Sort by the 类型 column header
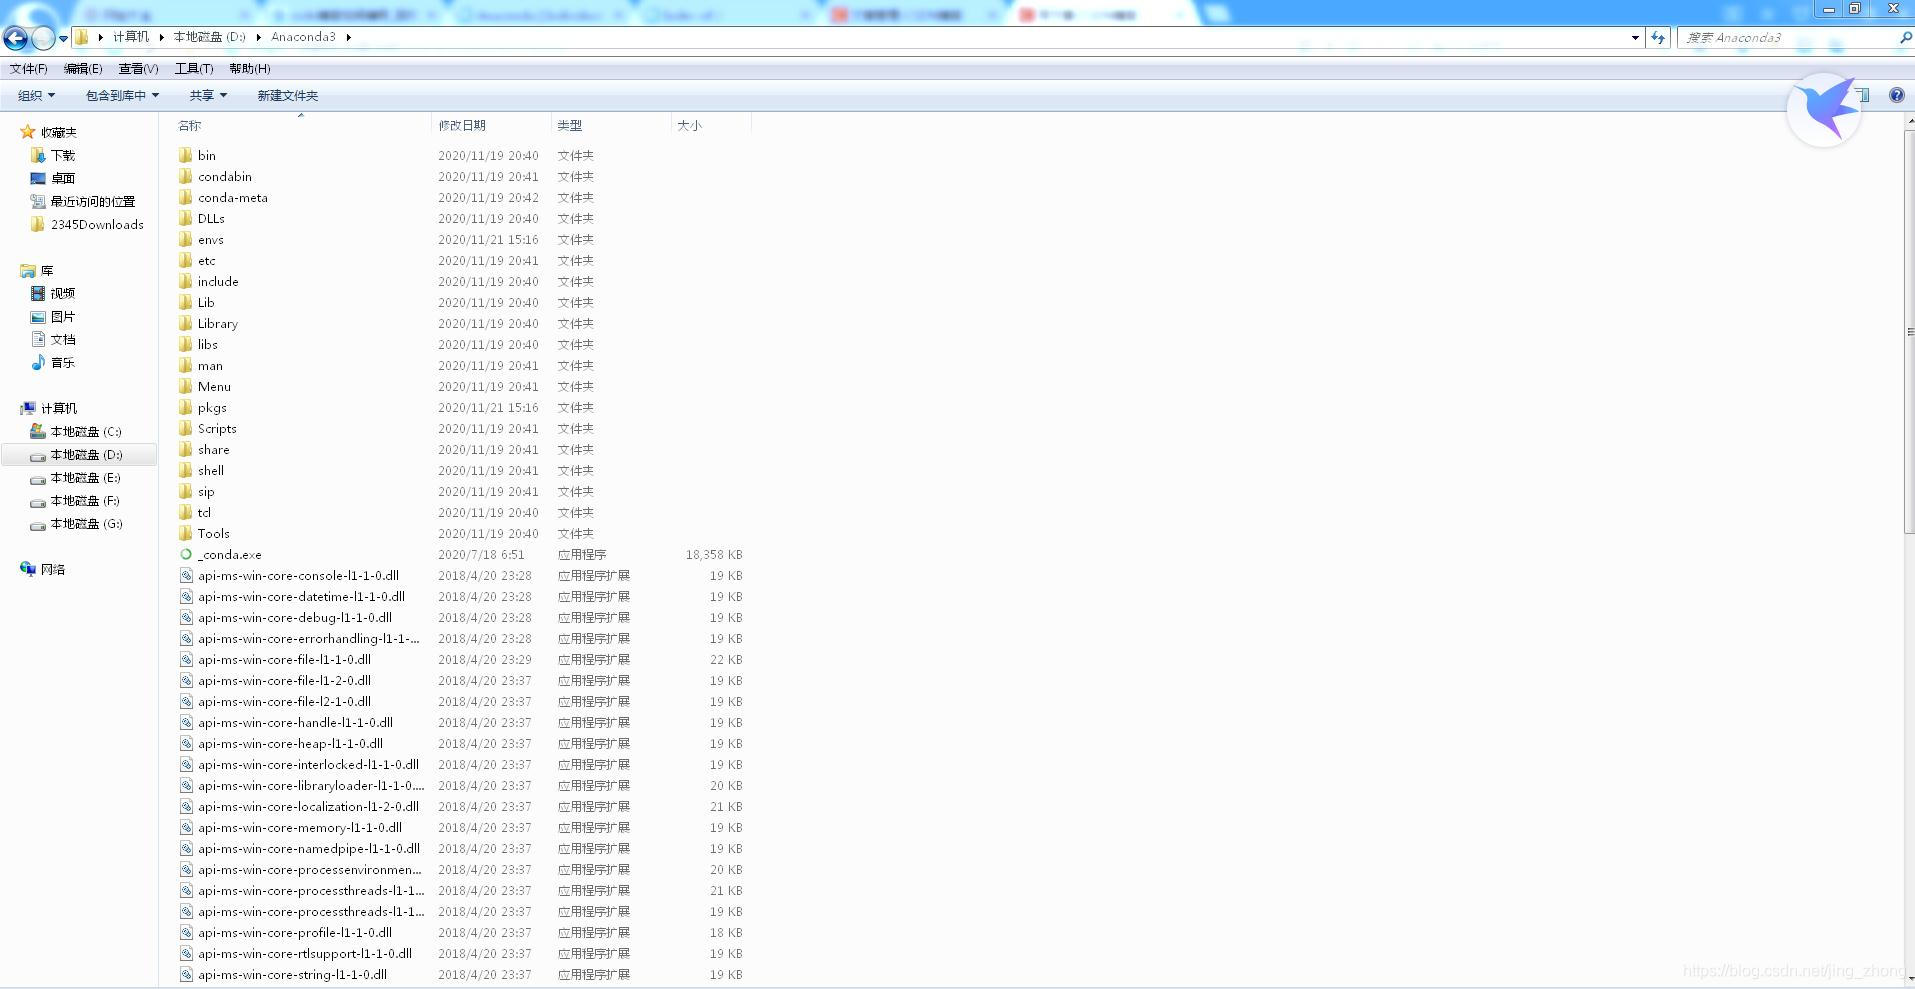The height and width of the screenshot is (989, 1915). (570, 126)
